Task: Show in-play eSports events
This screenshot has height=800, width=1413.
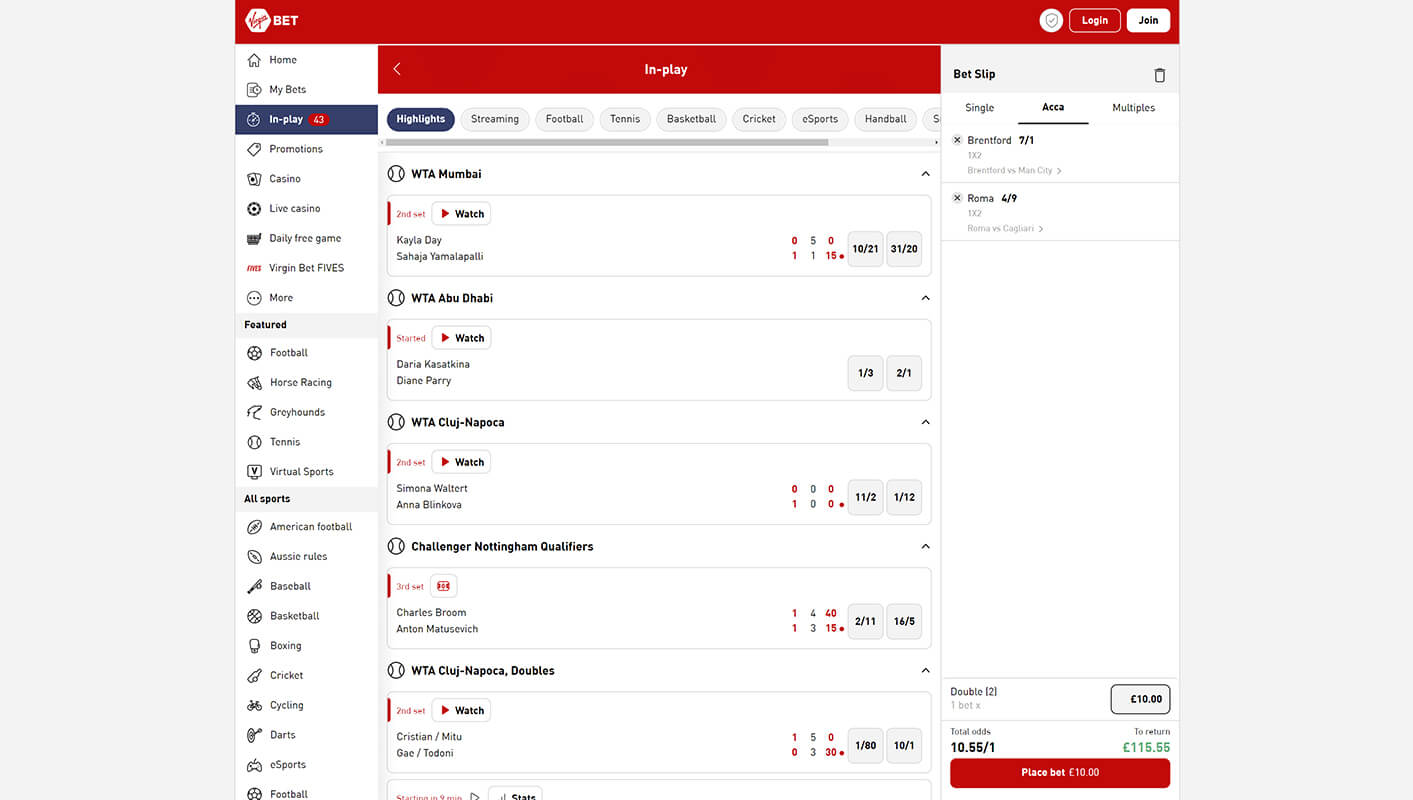Action: [x=820, y=120]
